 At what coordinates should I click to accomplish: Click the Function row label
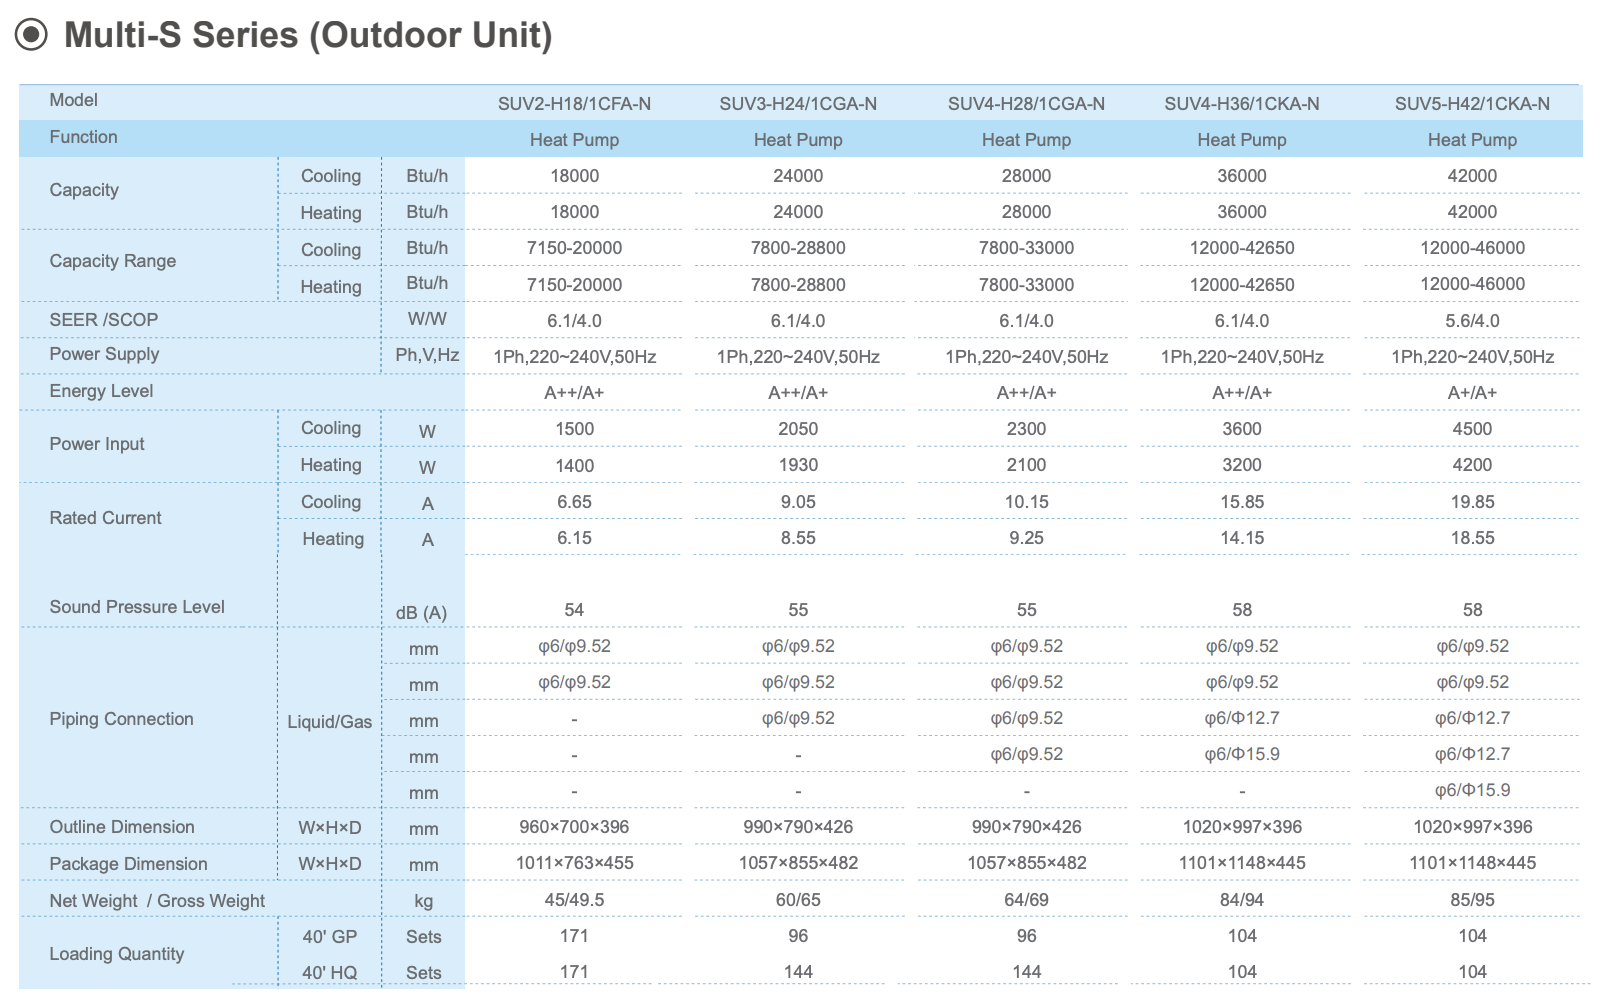[x=83, y=137]
